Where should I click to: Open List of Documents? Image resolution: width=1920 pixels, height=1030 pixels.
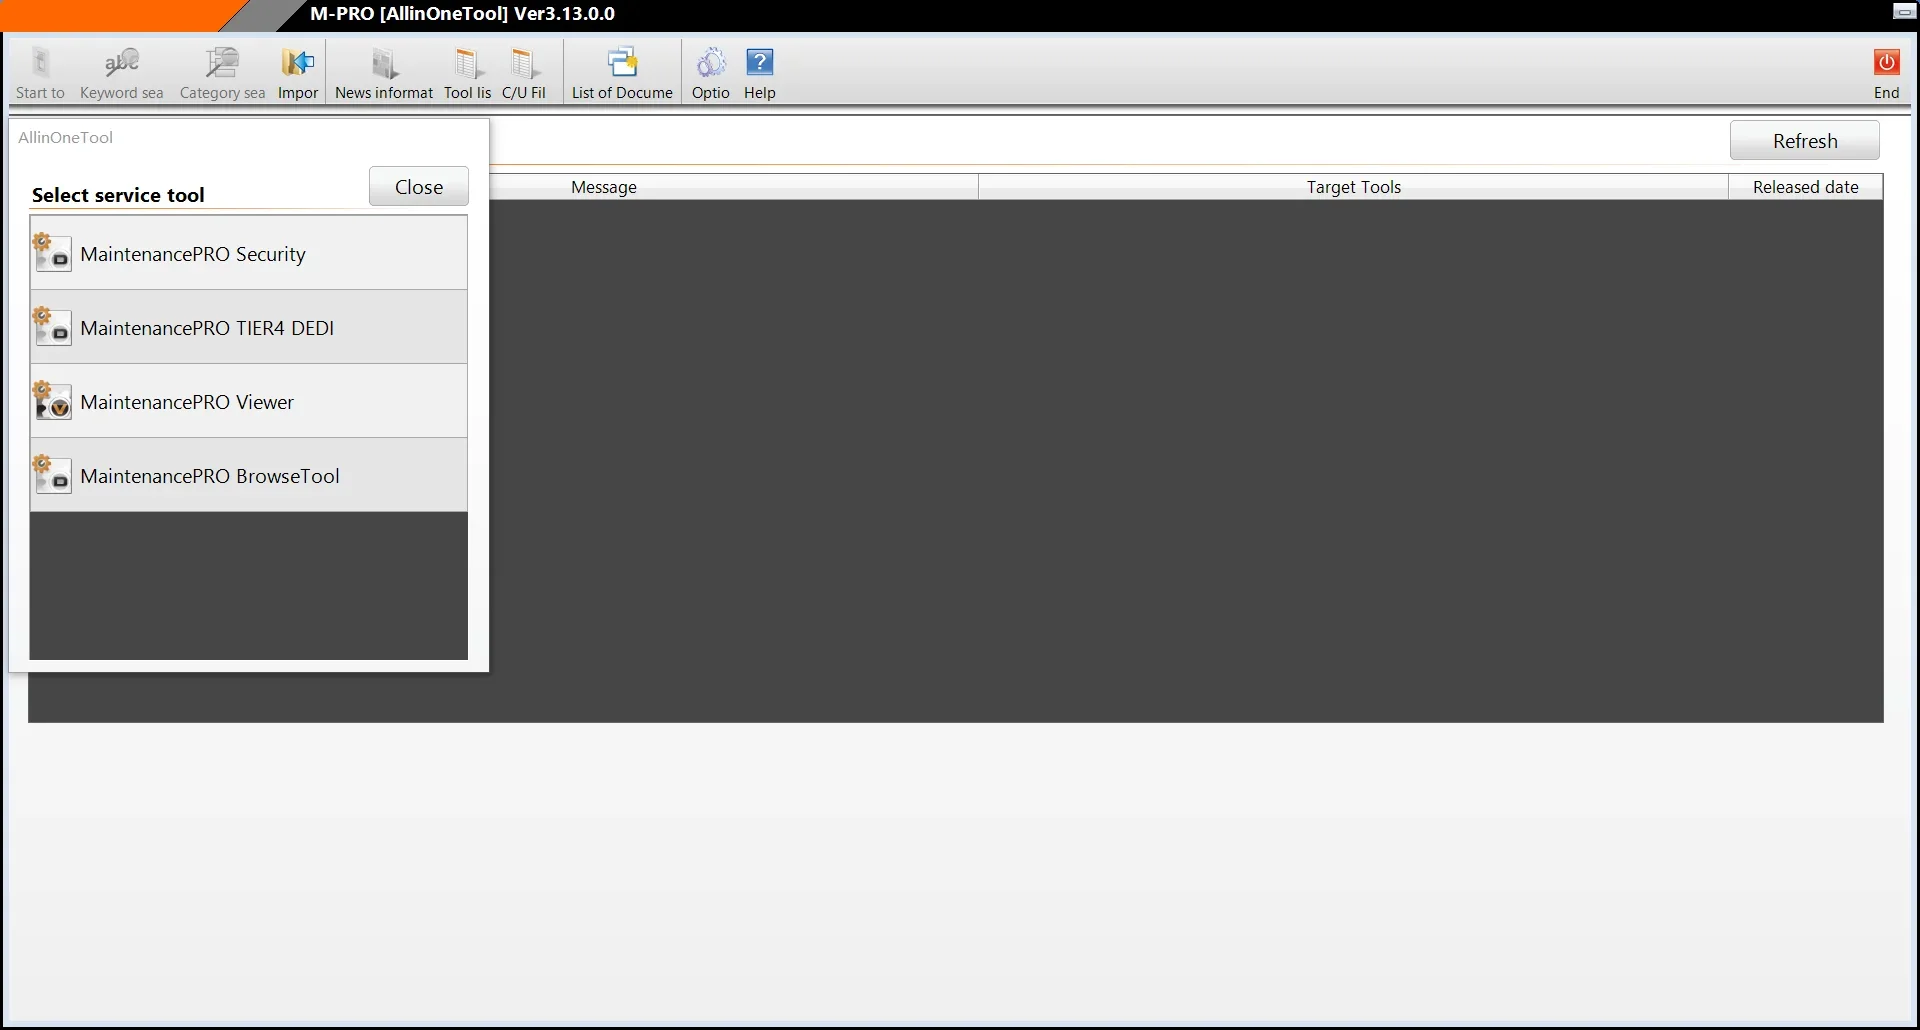(x=622, y=73)
